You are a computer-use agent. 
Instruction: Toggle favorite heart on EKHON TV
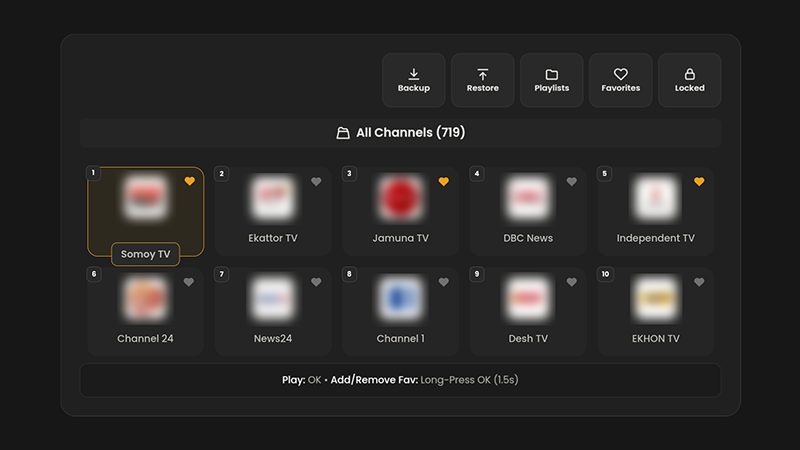pos(699,282)
